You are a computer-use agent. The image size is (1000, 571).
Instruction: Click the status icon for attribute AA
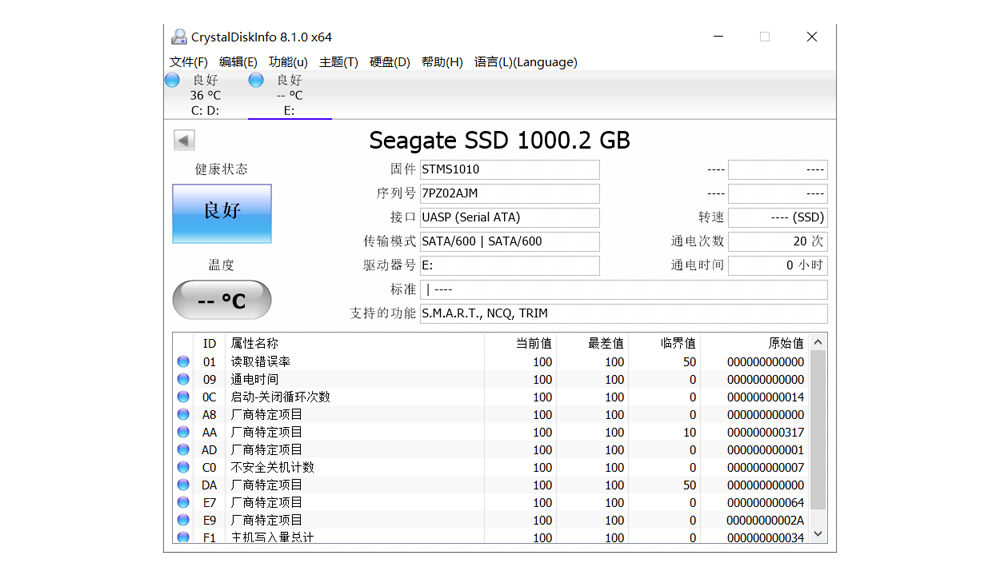(183, 432)
